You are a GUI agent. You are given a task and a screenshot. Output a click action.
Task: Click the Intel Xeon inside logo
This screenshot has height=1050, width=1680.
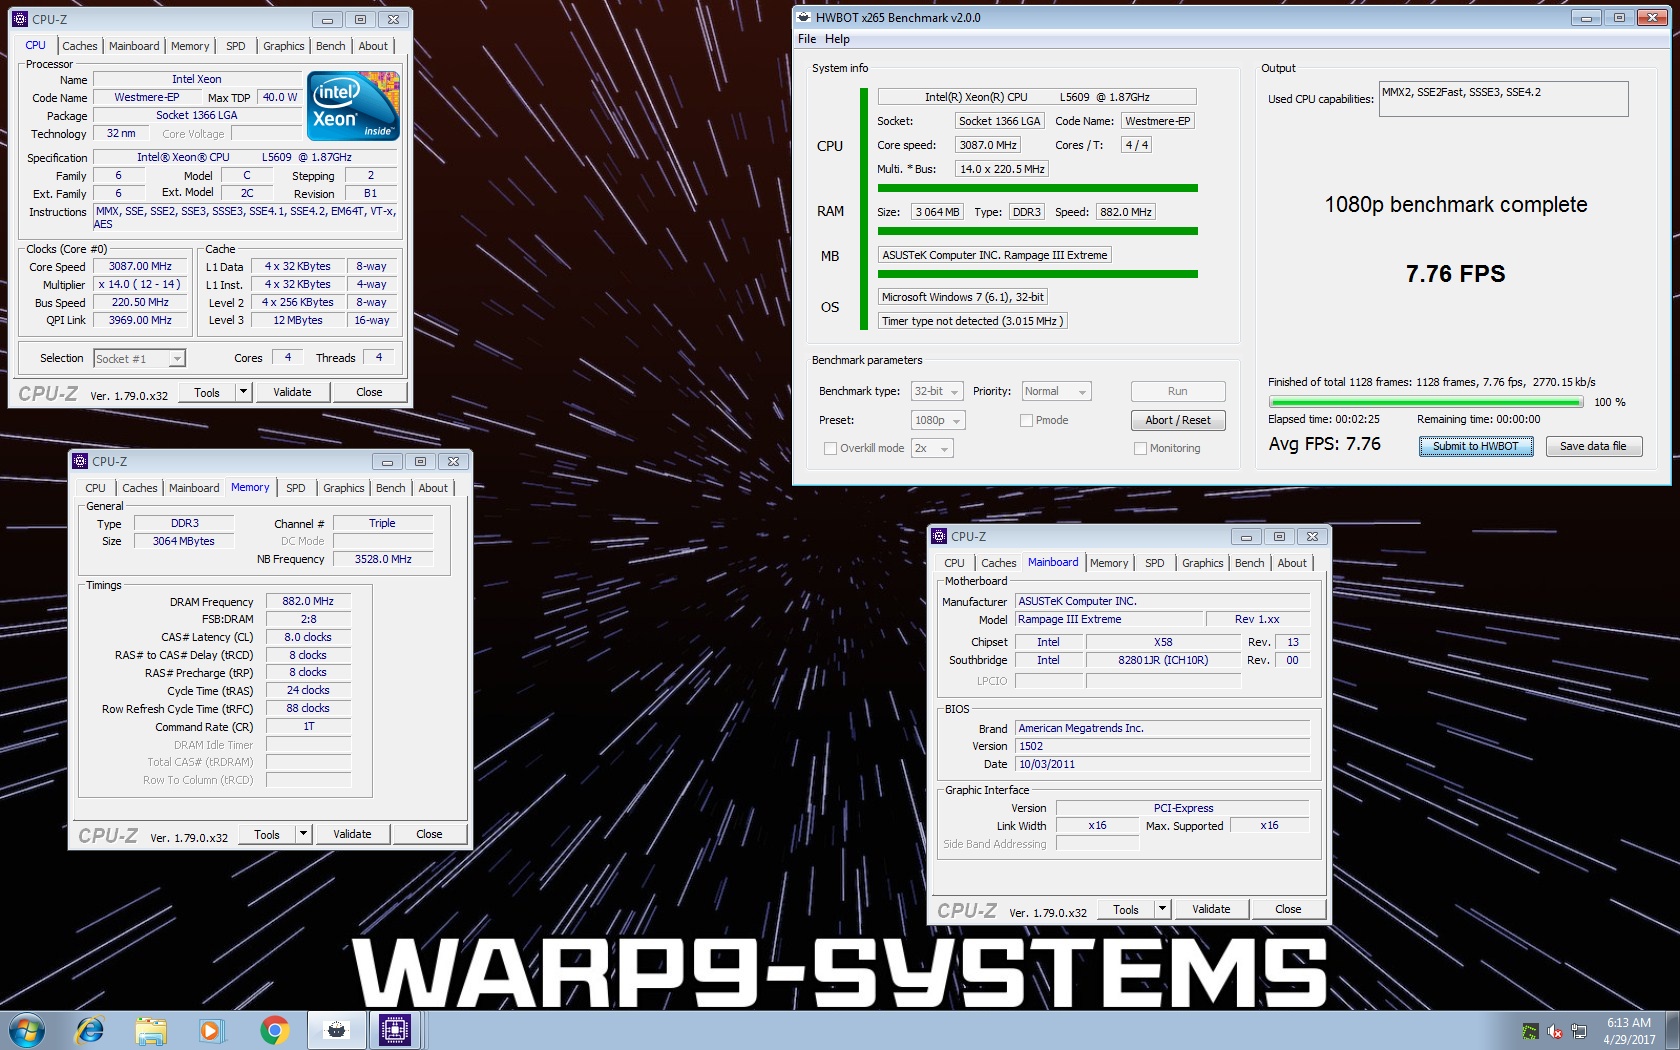point(353,105)
